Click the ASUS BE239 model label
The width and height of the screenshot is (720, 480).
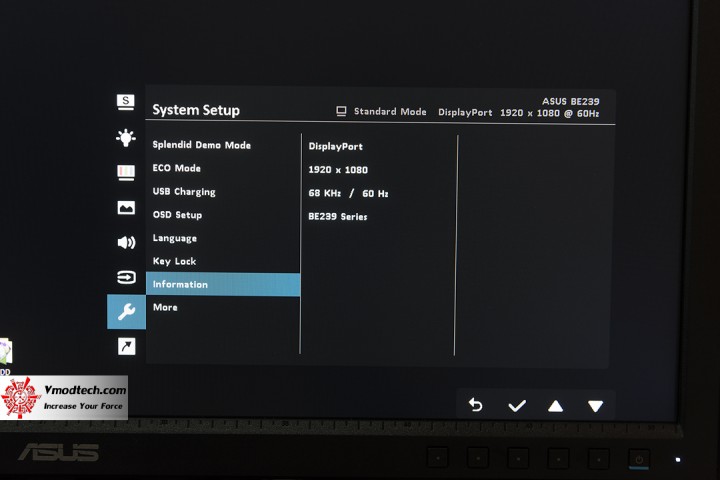click(x=571, y=101)
